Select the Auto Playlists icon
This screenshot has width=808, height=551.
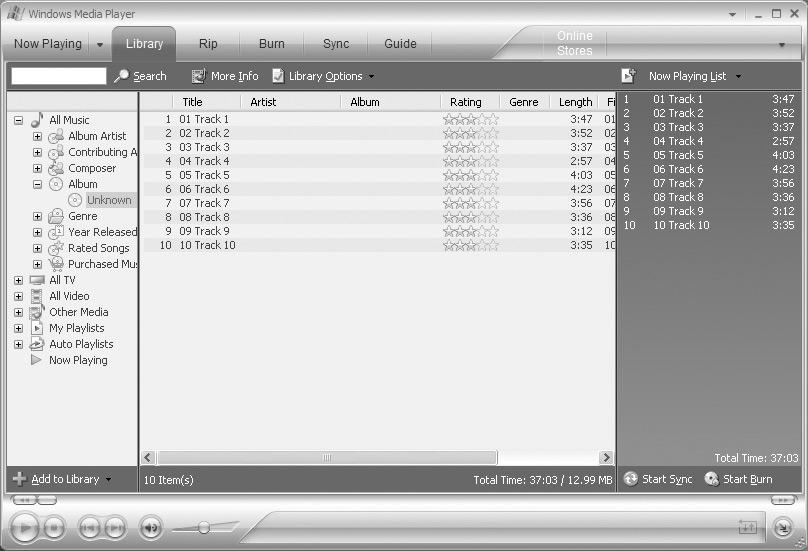click(x=37, y=344)
